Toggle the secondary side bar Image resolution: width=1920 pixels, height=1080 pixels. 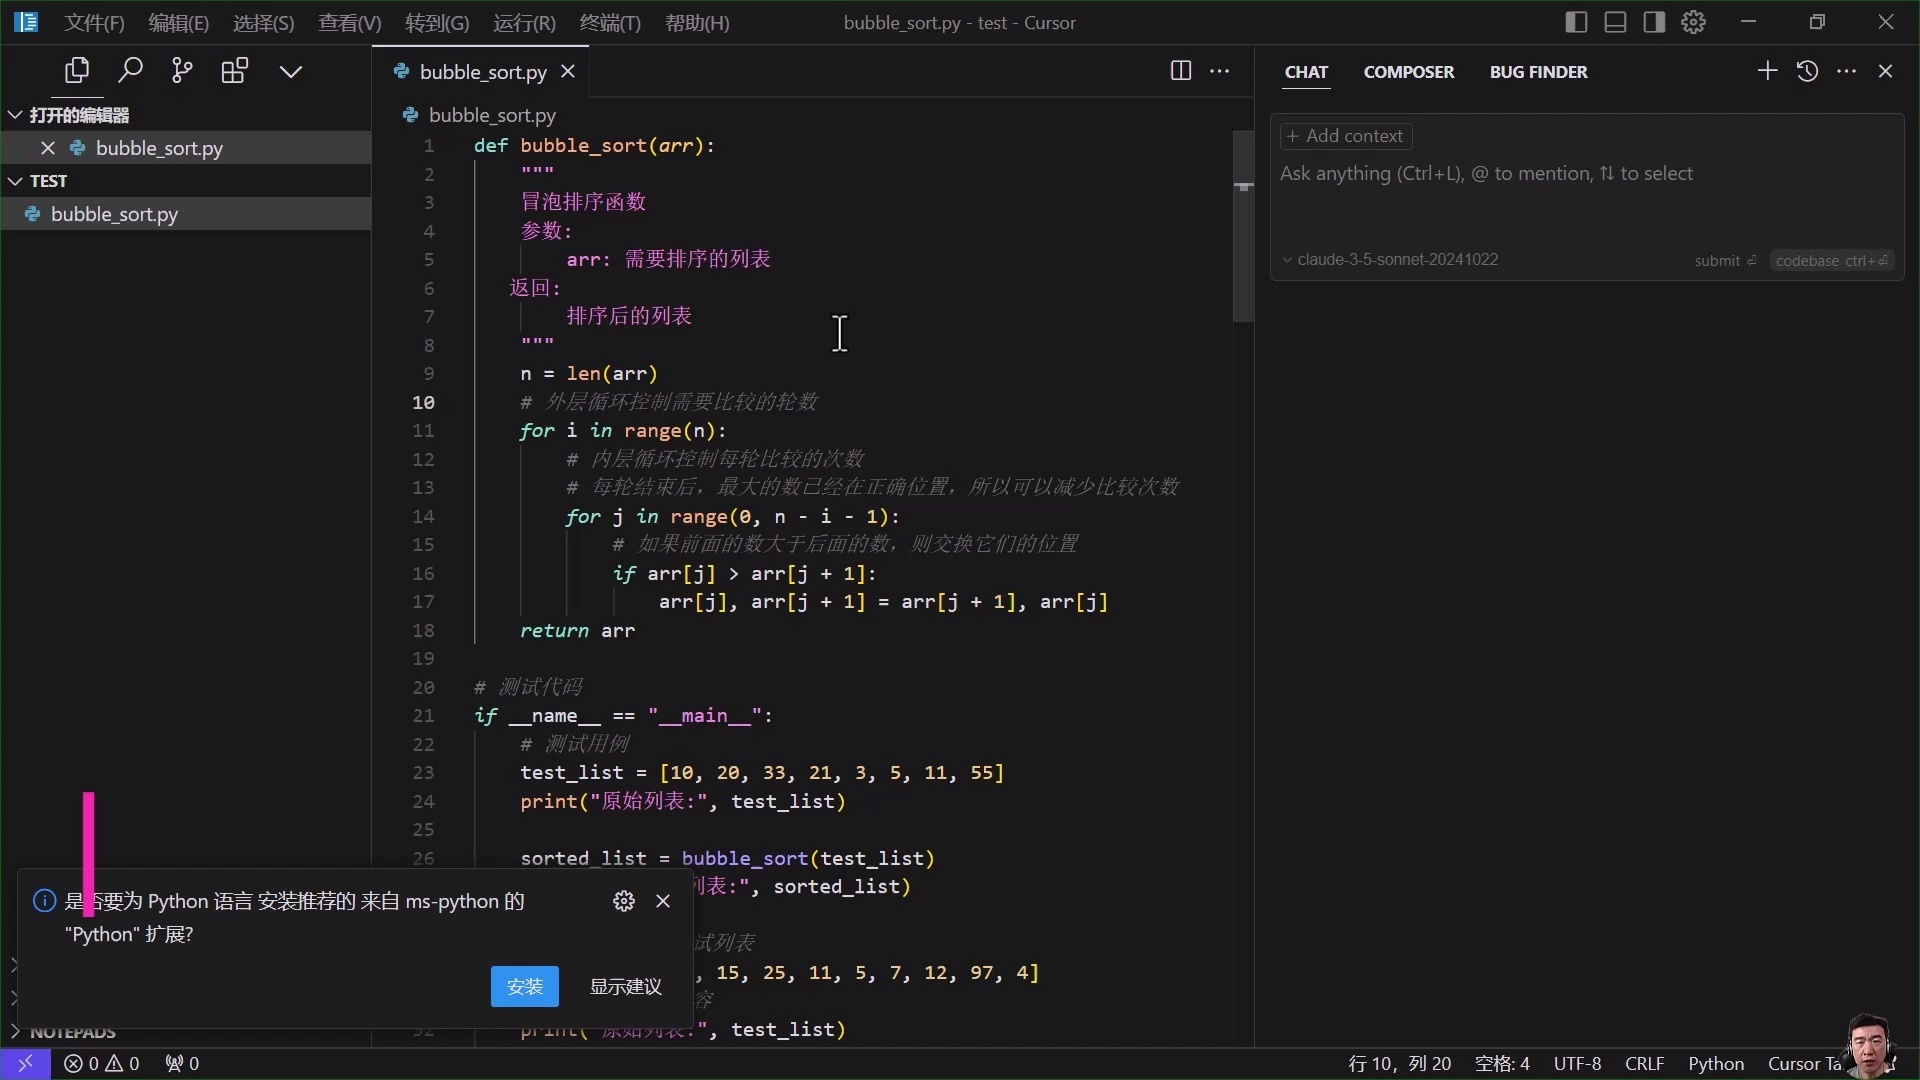[x=1654, y=22]
